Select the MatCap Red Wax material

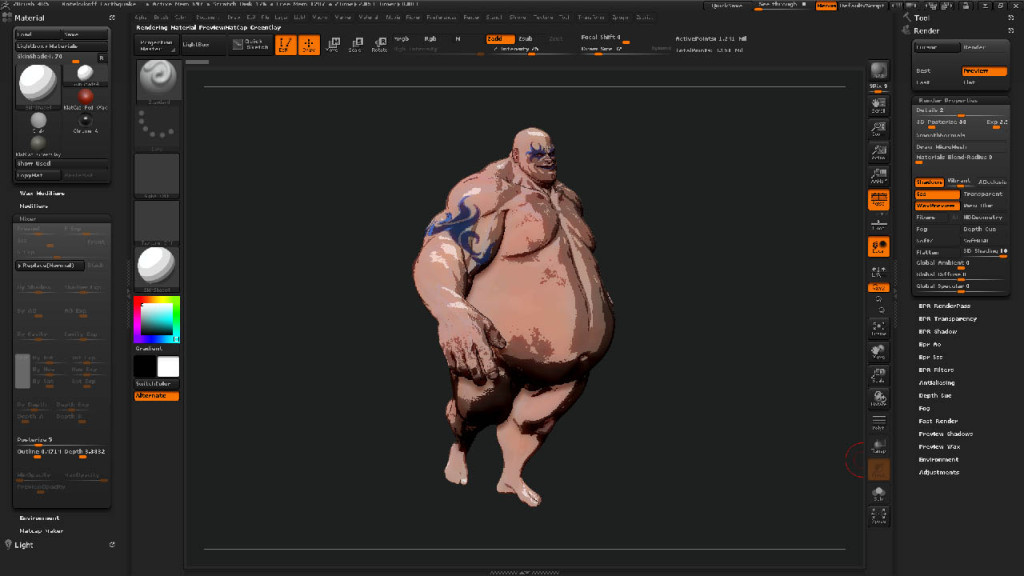86,98
